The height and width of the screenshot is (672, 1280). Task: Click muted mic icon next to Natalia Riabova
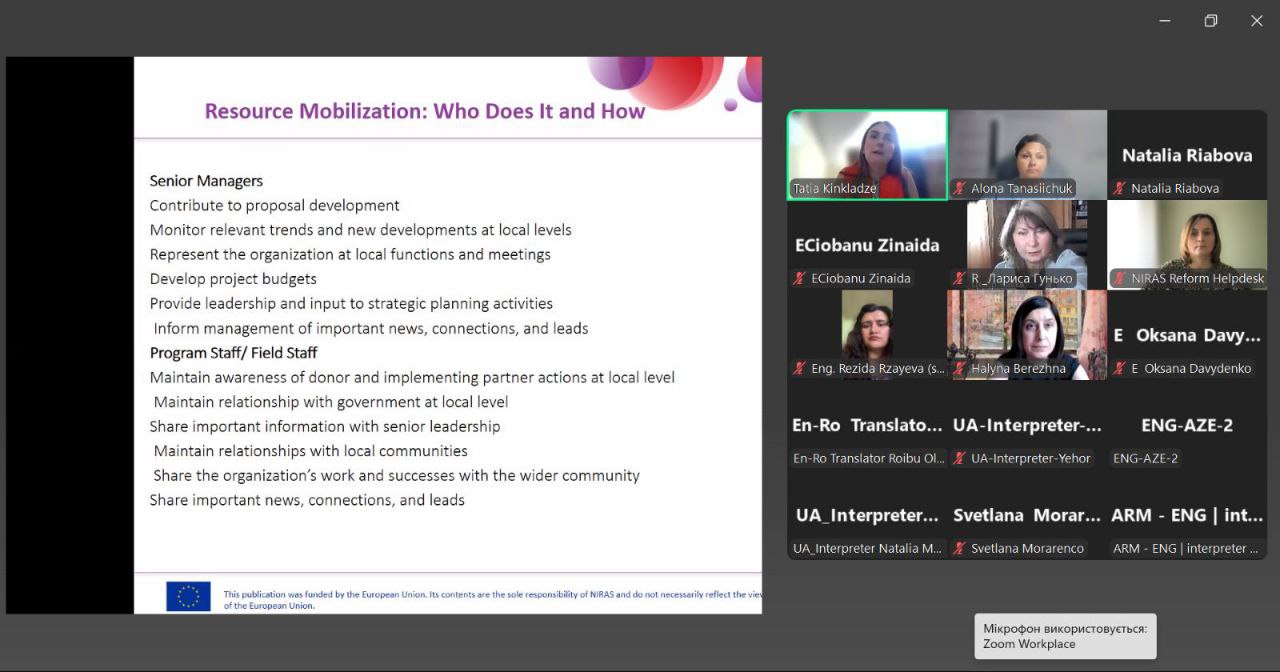[1120, 188]
